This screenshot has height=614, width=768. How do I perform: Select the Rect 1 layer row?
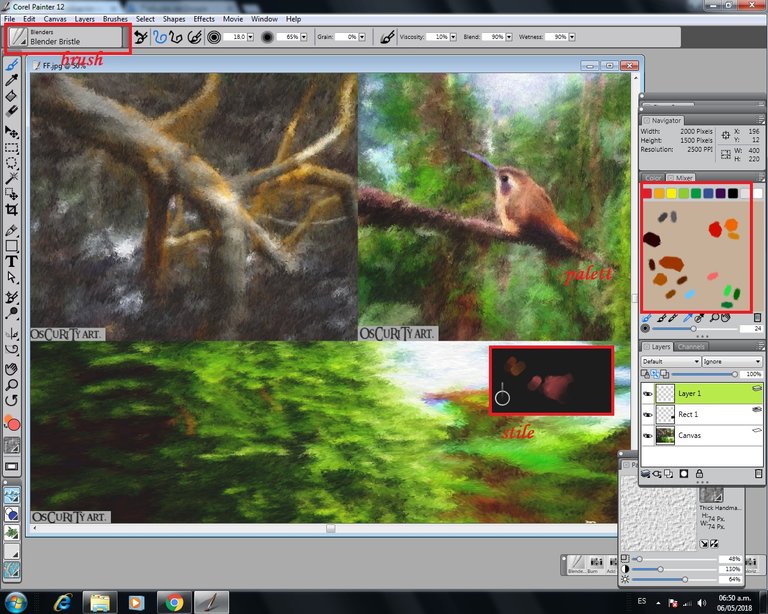pyautogui.click(x=702, y=415)
